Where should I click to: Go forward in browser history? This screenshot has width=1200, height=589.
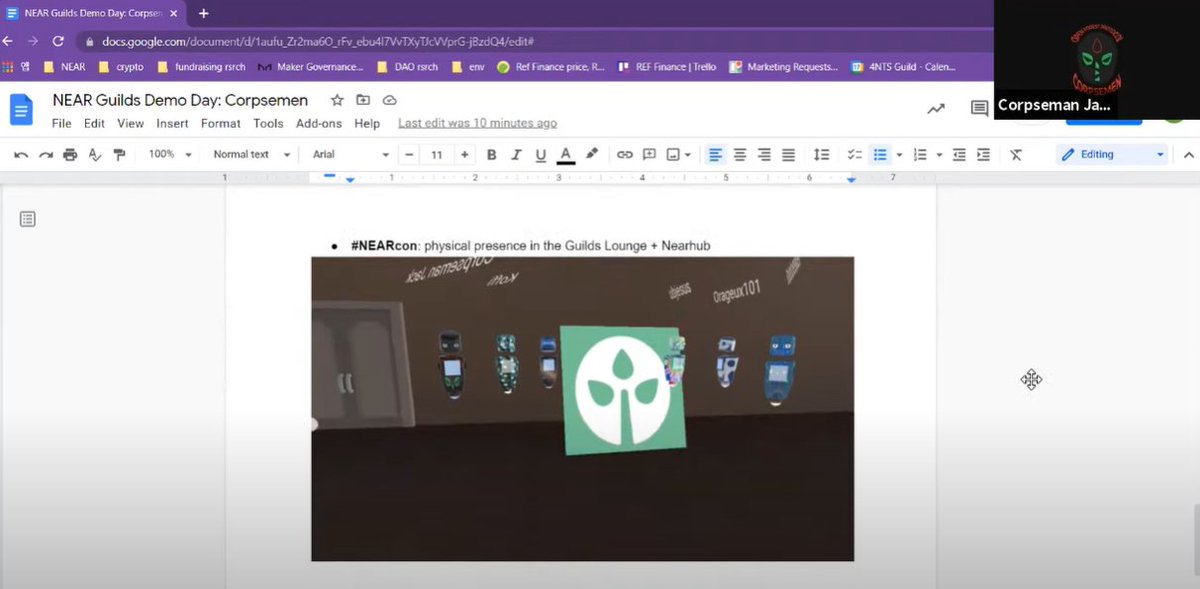point(33,41)
